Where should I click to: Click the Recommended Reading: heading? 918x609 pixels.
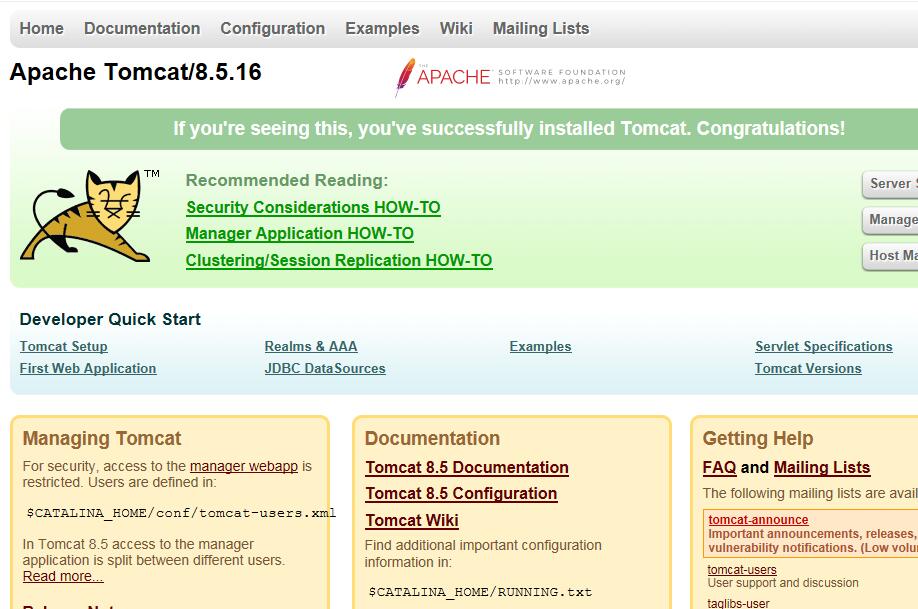(287, 180)
